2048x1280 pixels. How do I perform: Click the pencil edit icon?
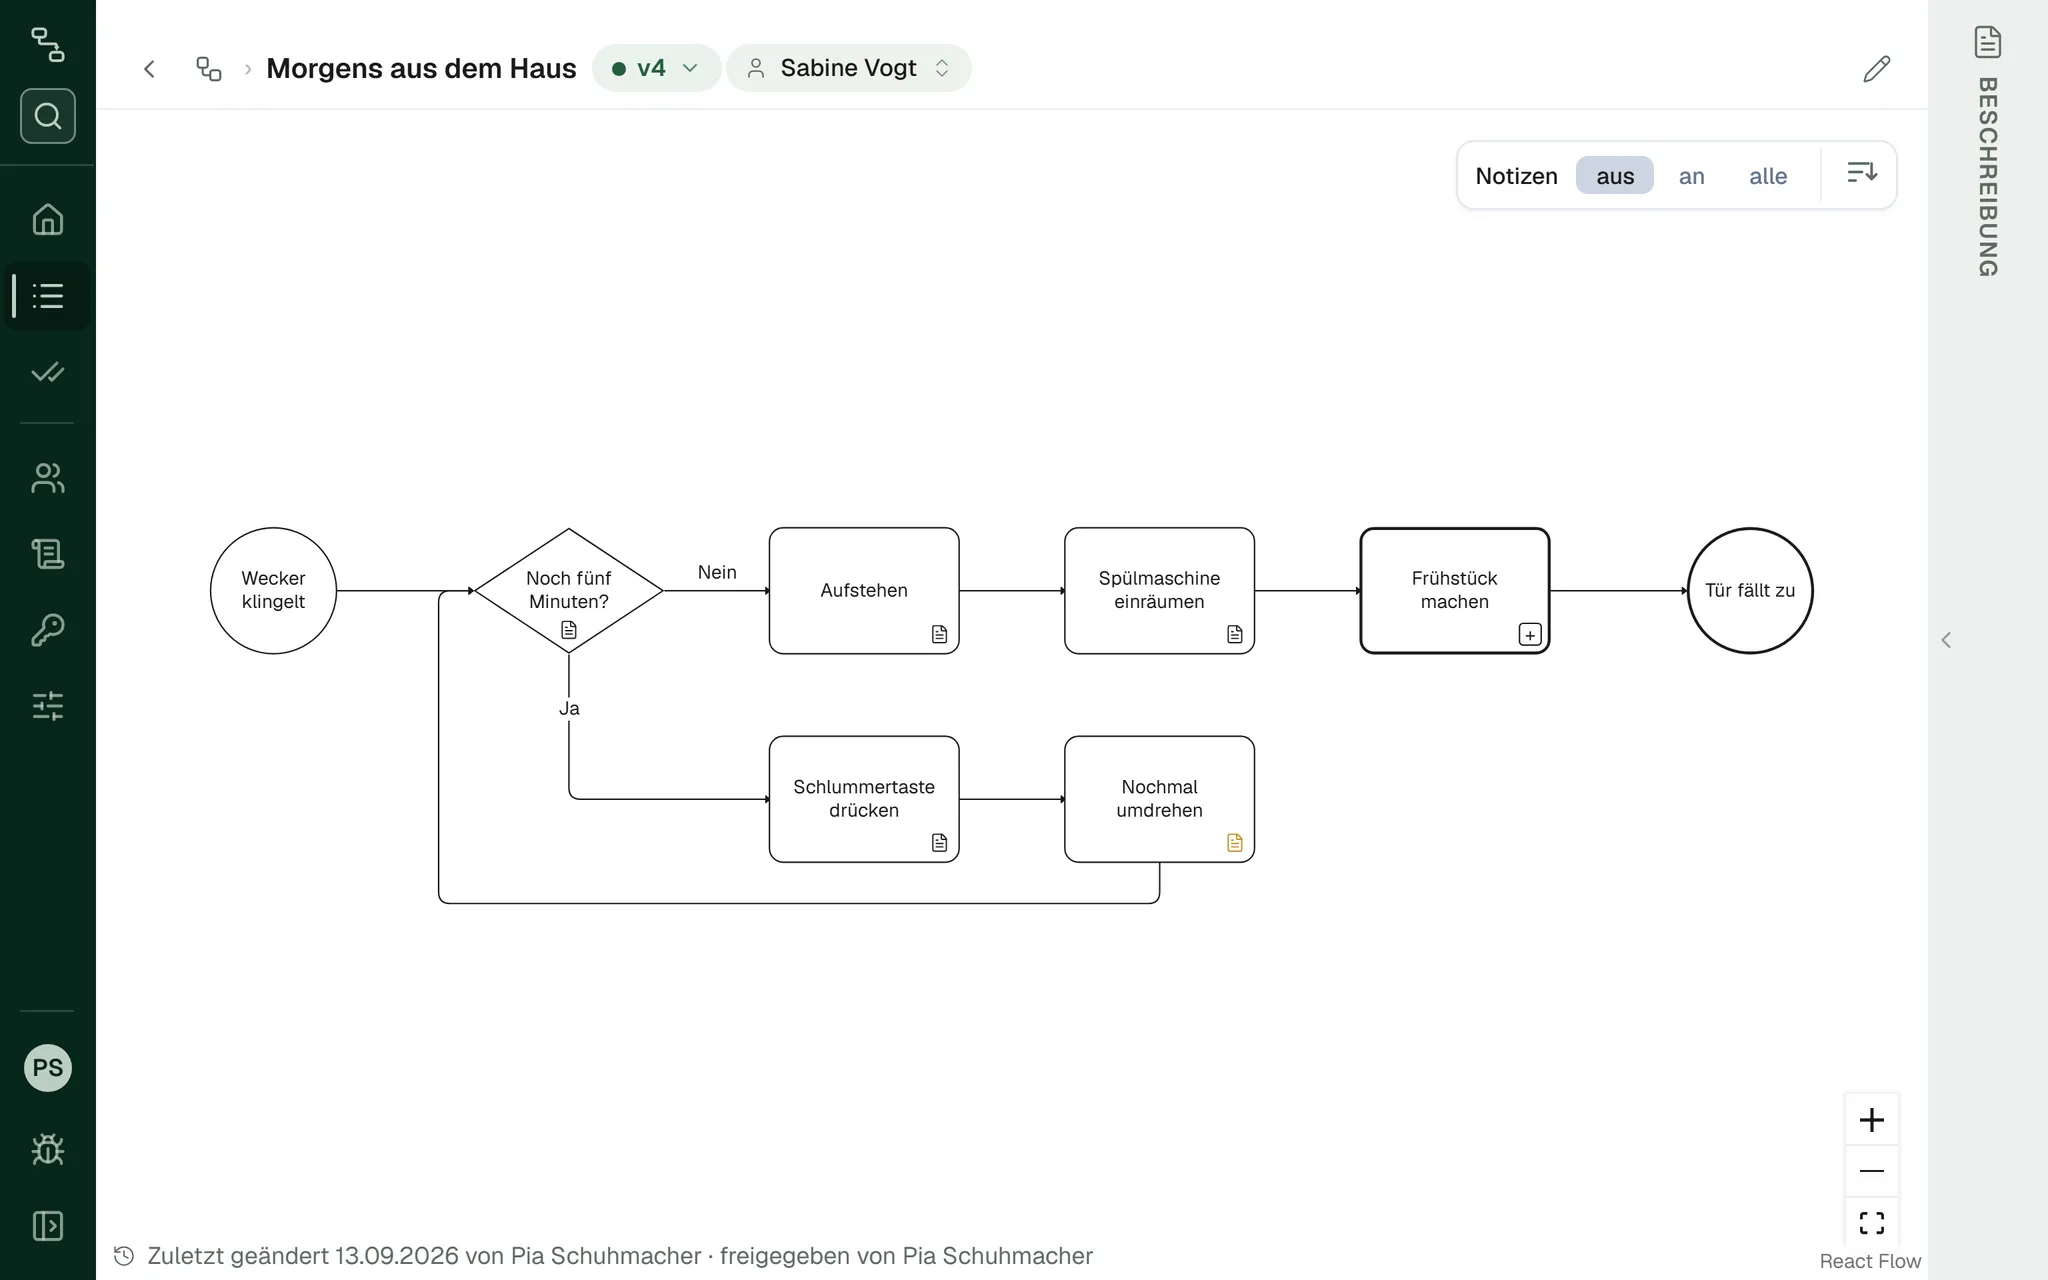click(1877, 68)
